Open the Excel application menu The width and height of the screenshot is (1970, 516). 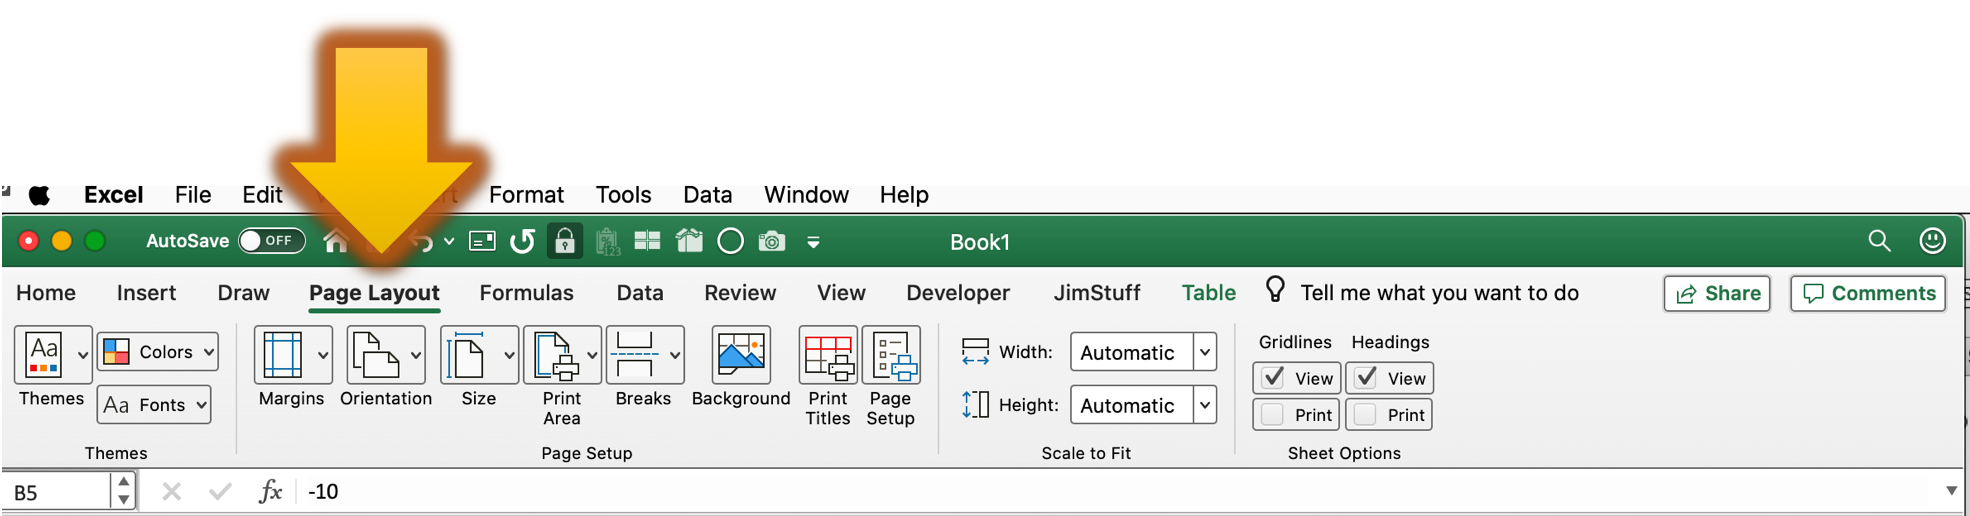[x=113, y=195]
